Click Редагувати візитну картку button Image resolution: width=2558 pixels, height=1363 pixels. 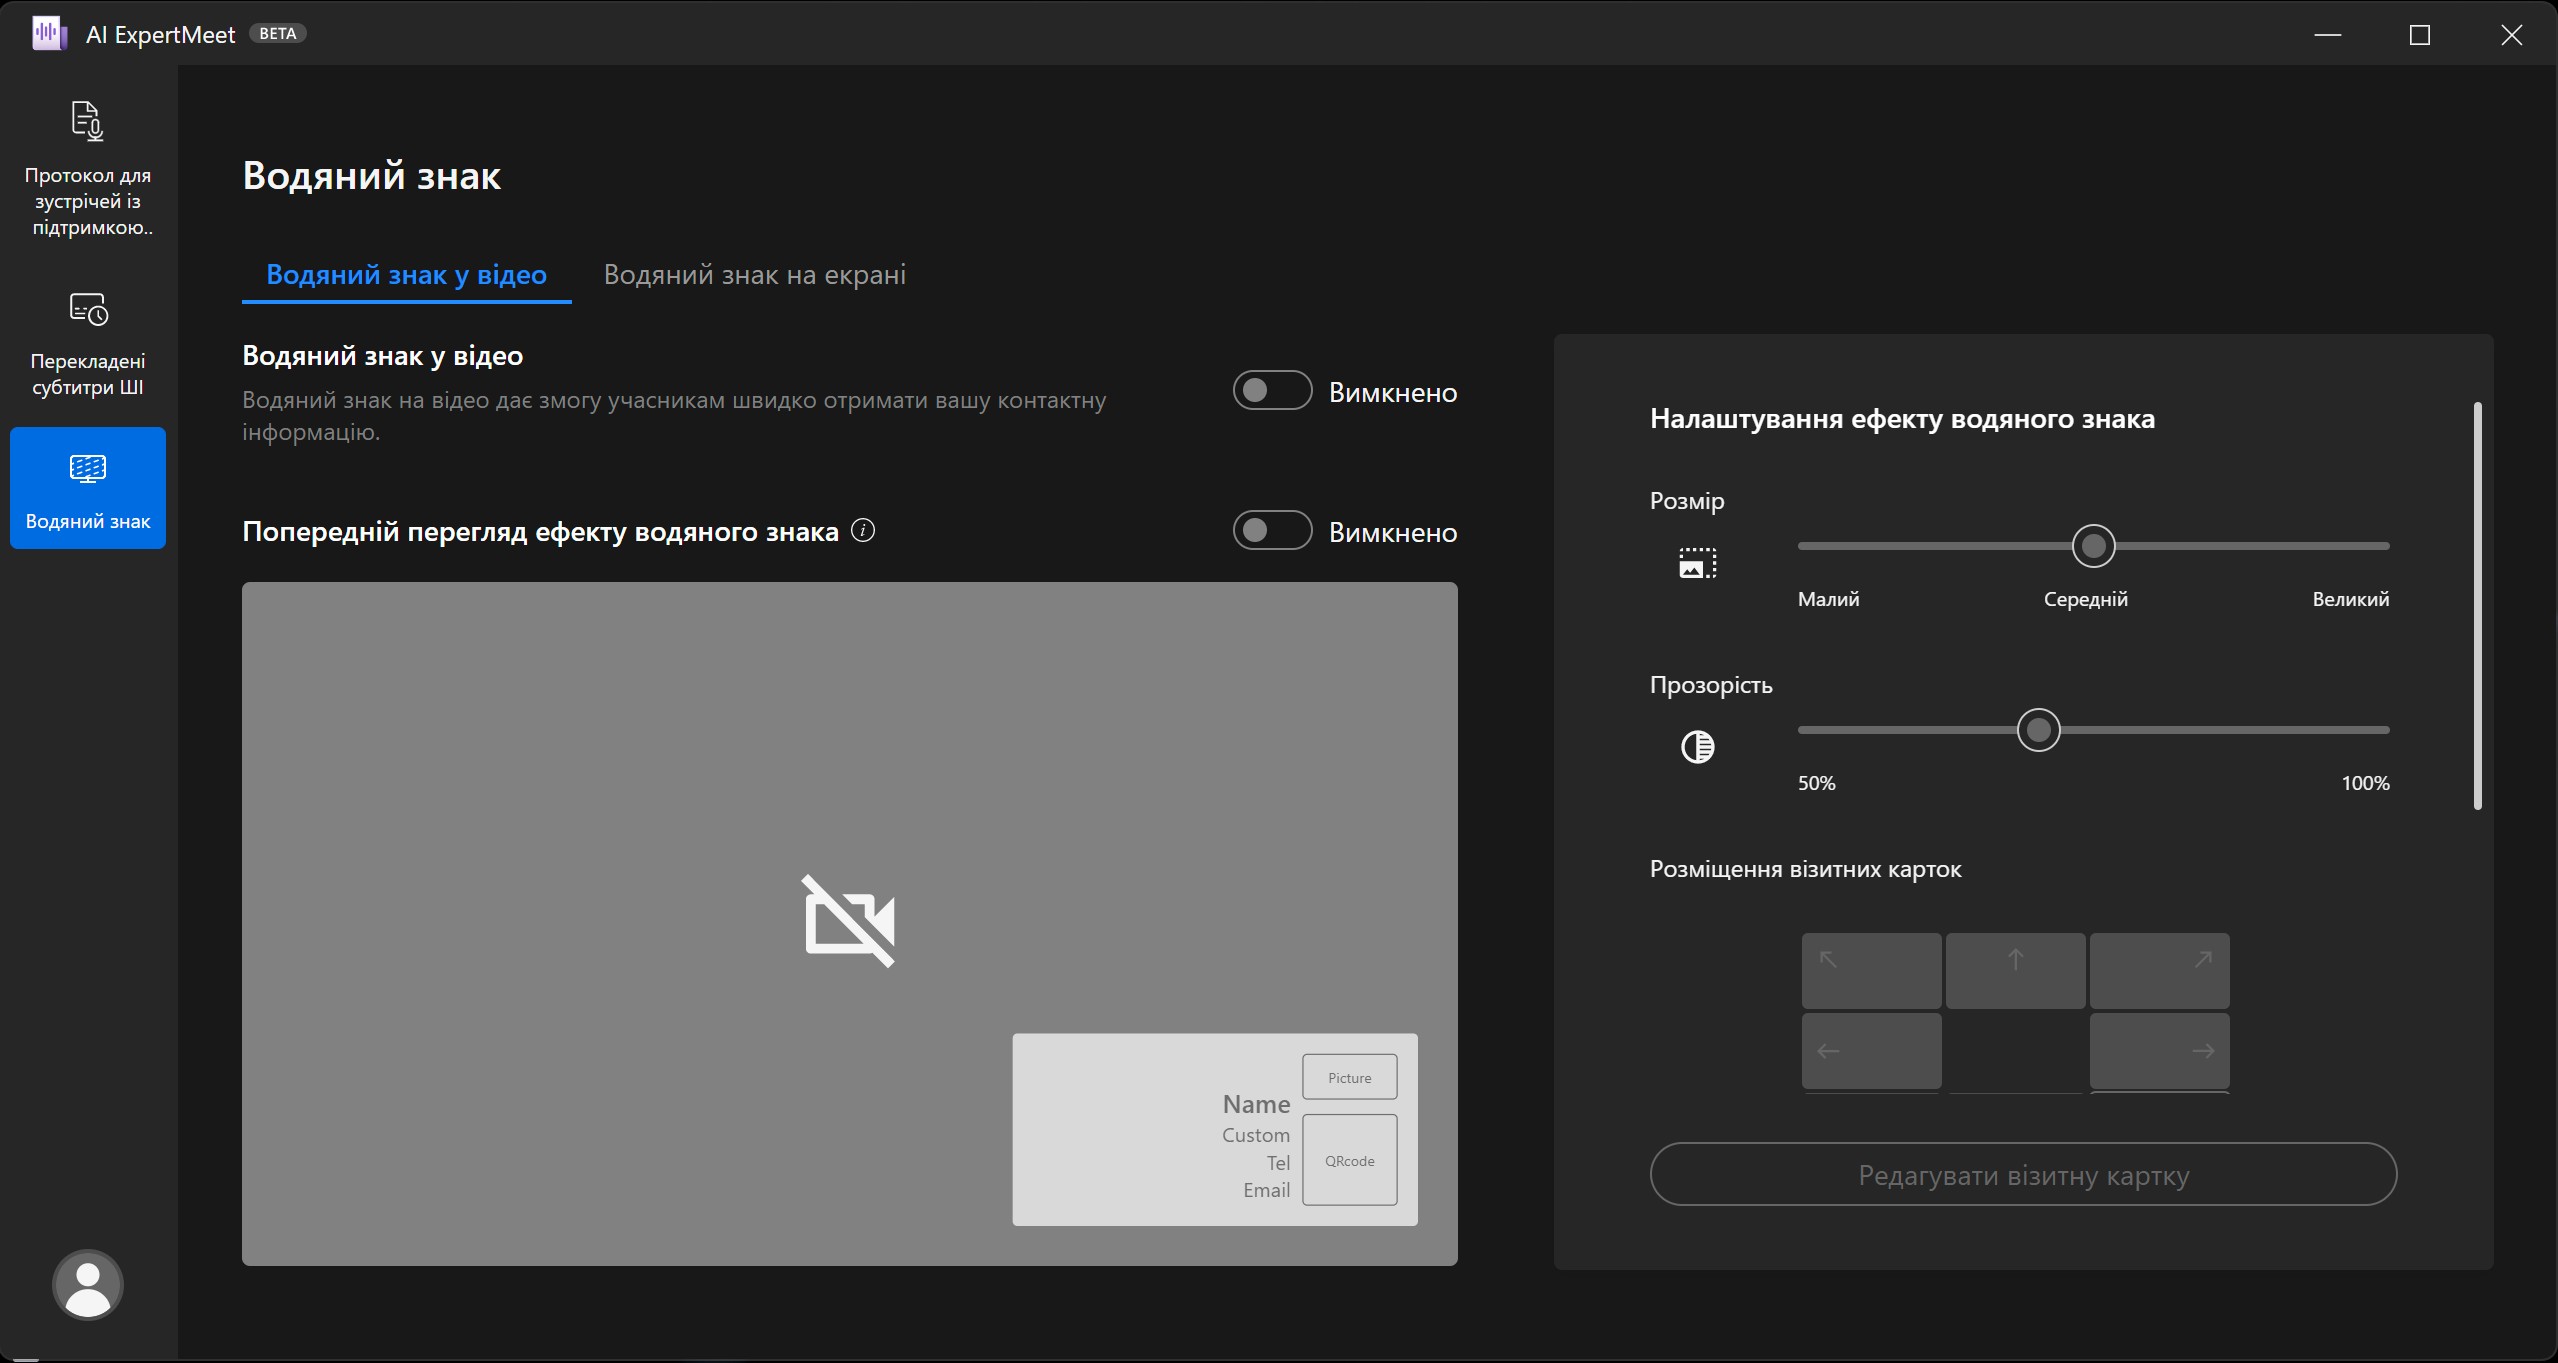click(x=2023, y=1174)
